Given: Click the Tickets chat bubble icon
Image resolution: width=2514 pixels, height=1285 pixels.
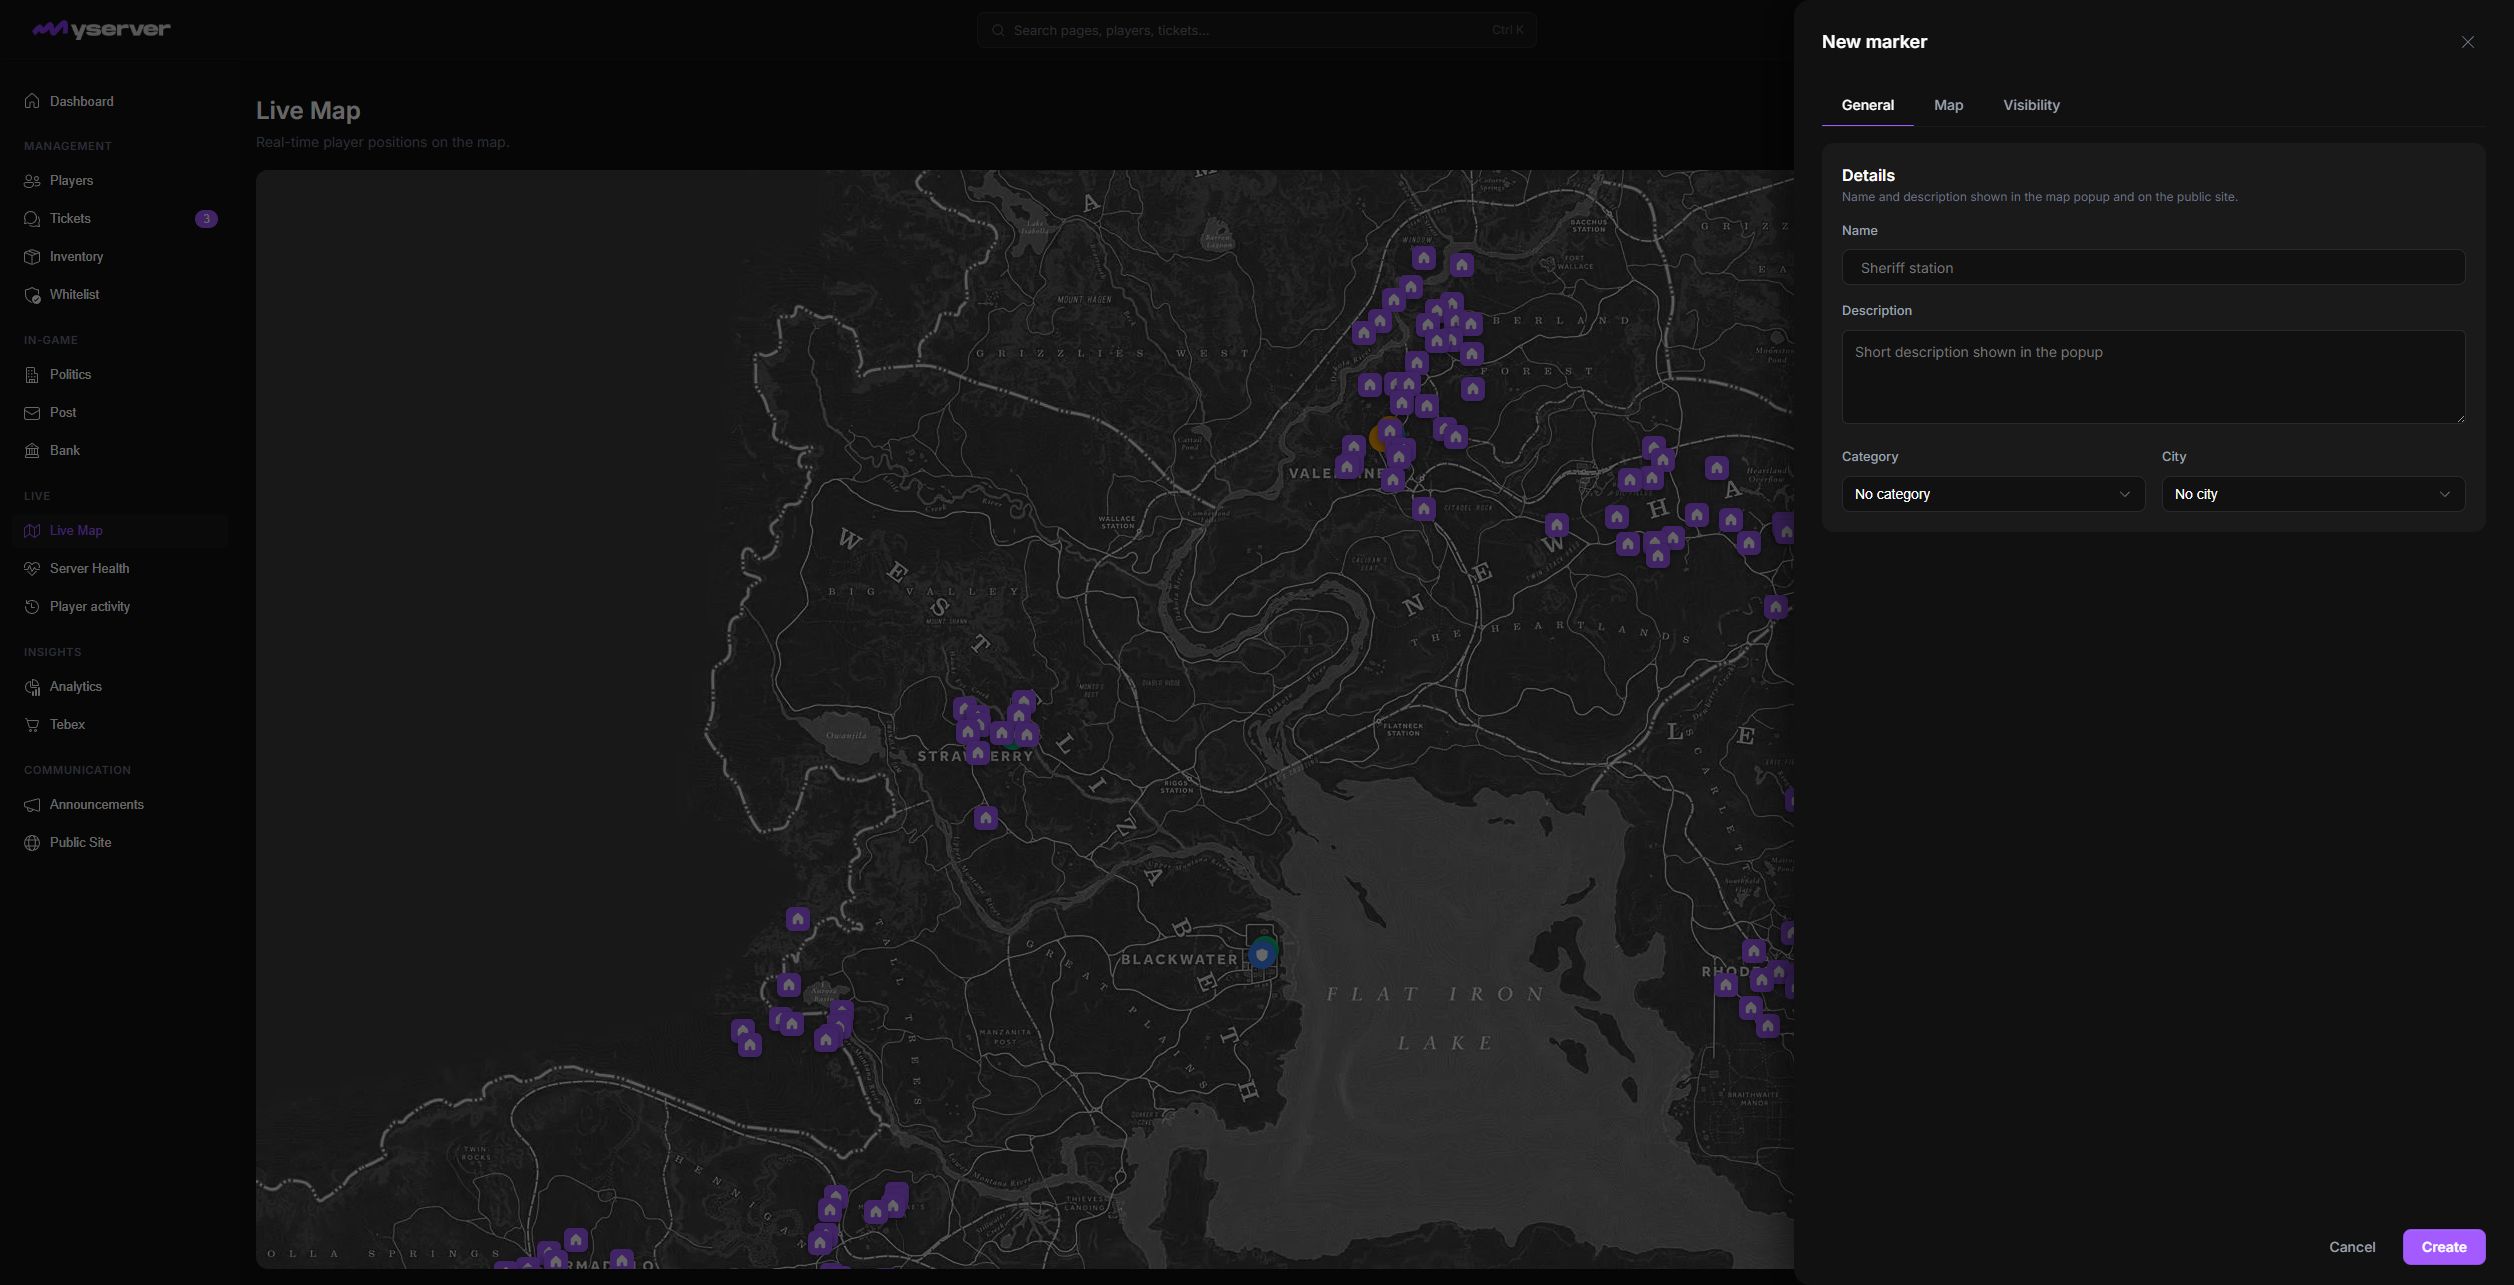Looking at the screenshot, I should click(32, 219).
